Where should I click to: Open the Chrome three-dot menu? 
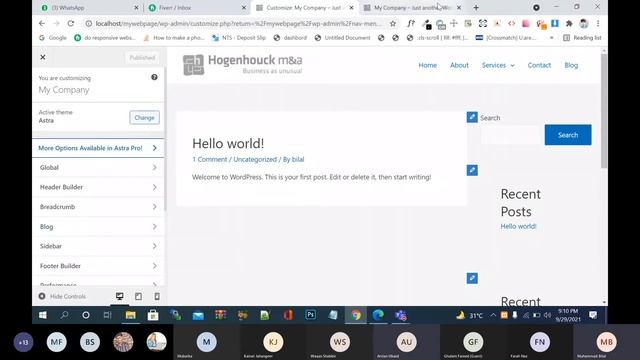point(598,24)
